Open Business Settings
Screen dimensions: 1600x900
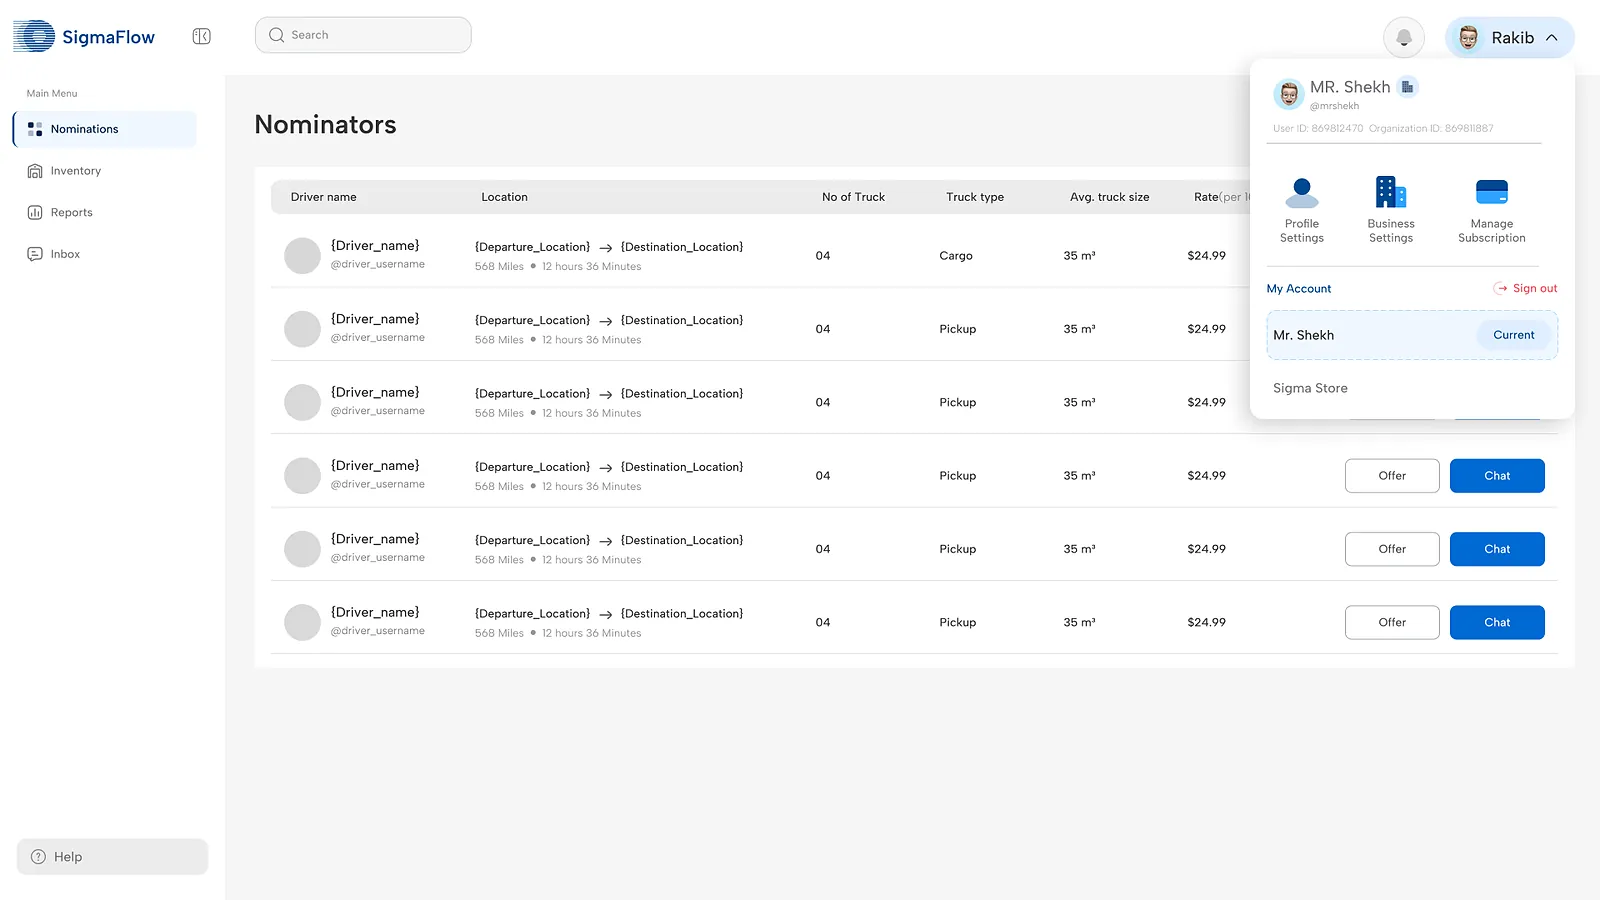[1391, 210]
